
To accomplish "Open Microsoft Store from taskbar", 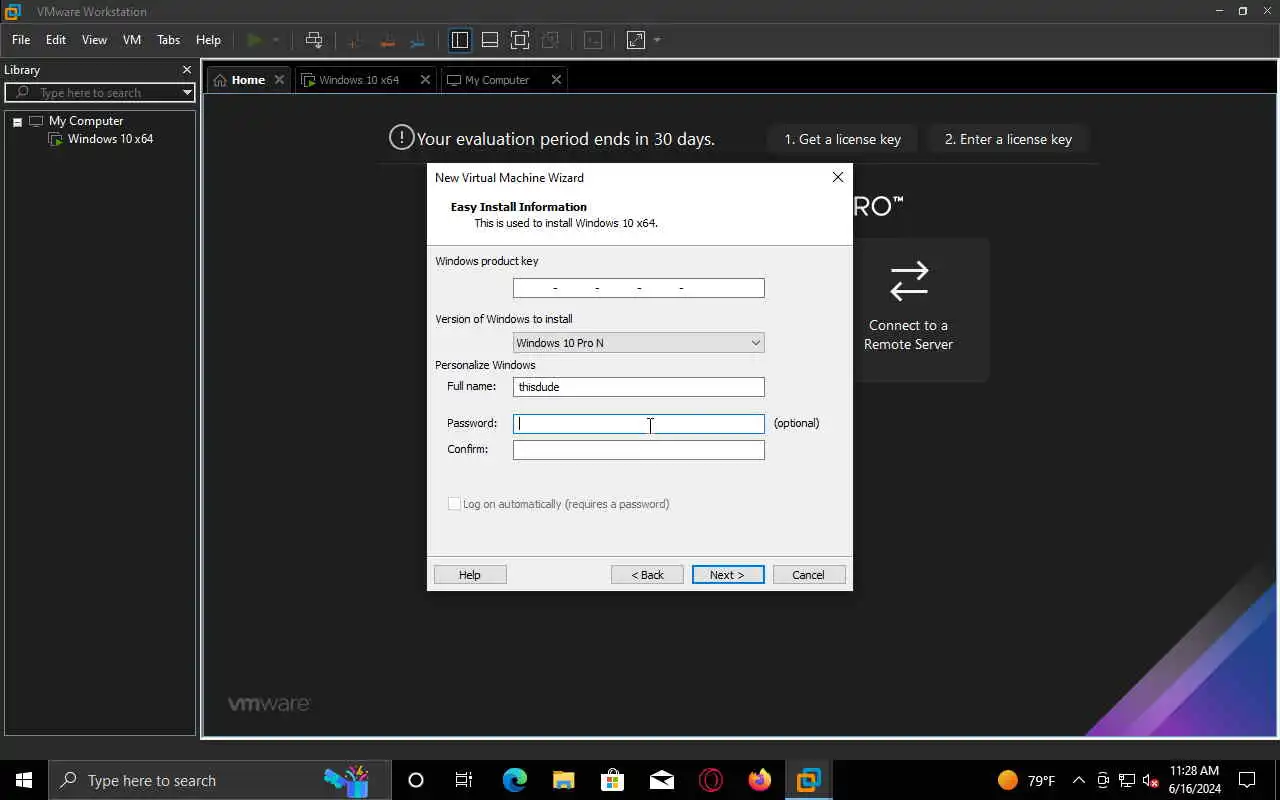I will (x=612, y=780).
